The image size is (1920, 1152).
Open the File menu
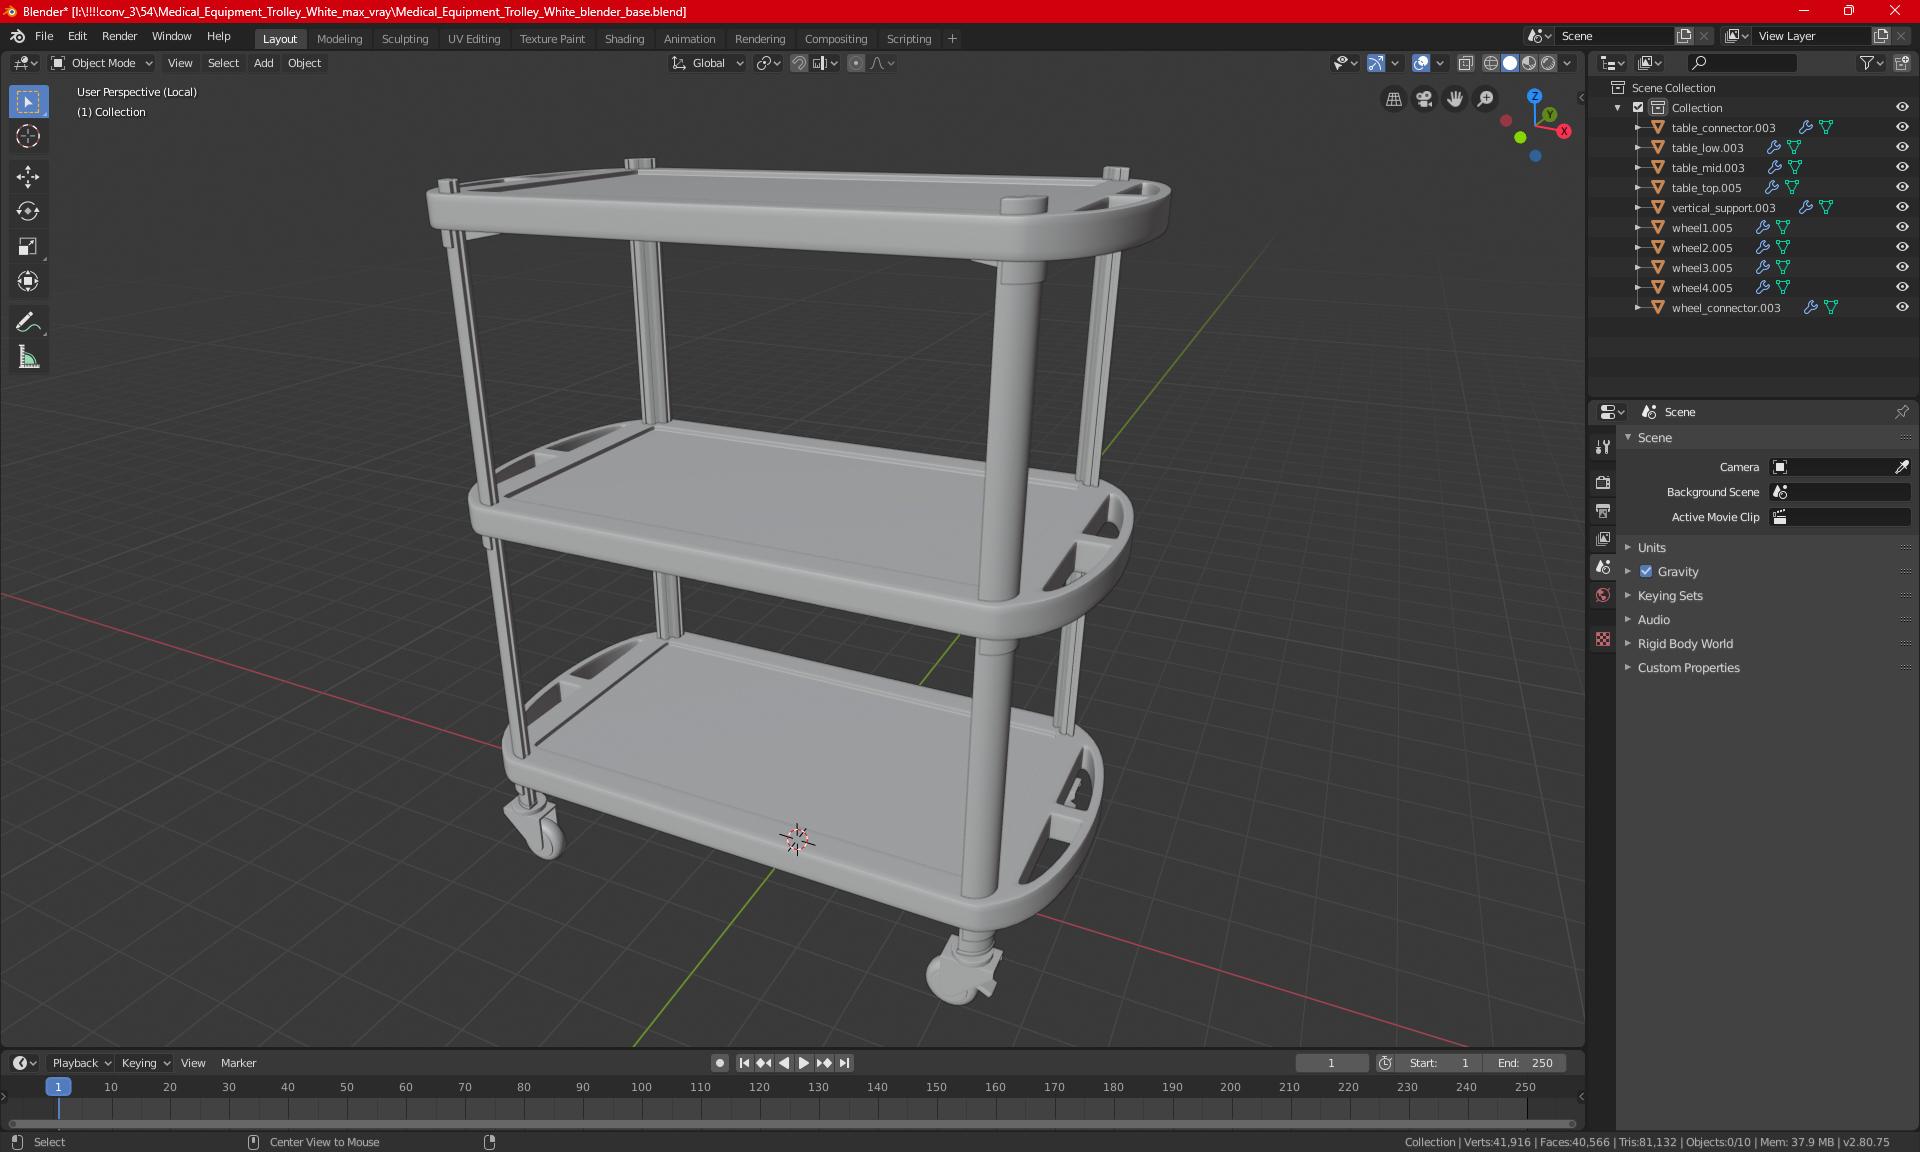tap(44, 36)
